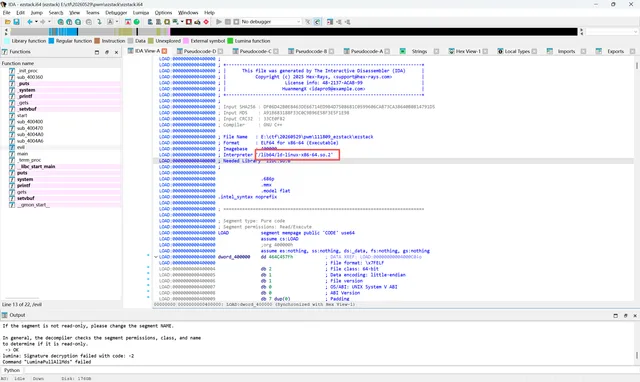640x382 pixels.
Task: Click the Function name column header
Action: (60, 63)
